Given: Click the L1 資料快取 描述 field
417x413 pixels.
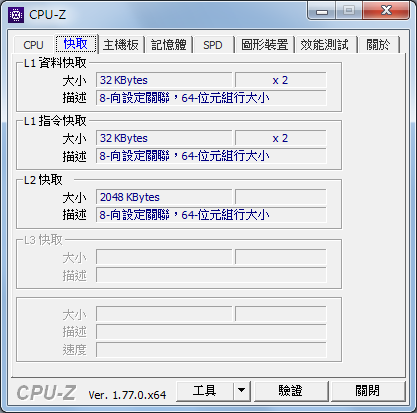Looking at the screenshot, I should click(x=211, y=98).
